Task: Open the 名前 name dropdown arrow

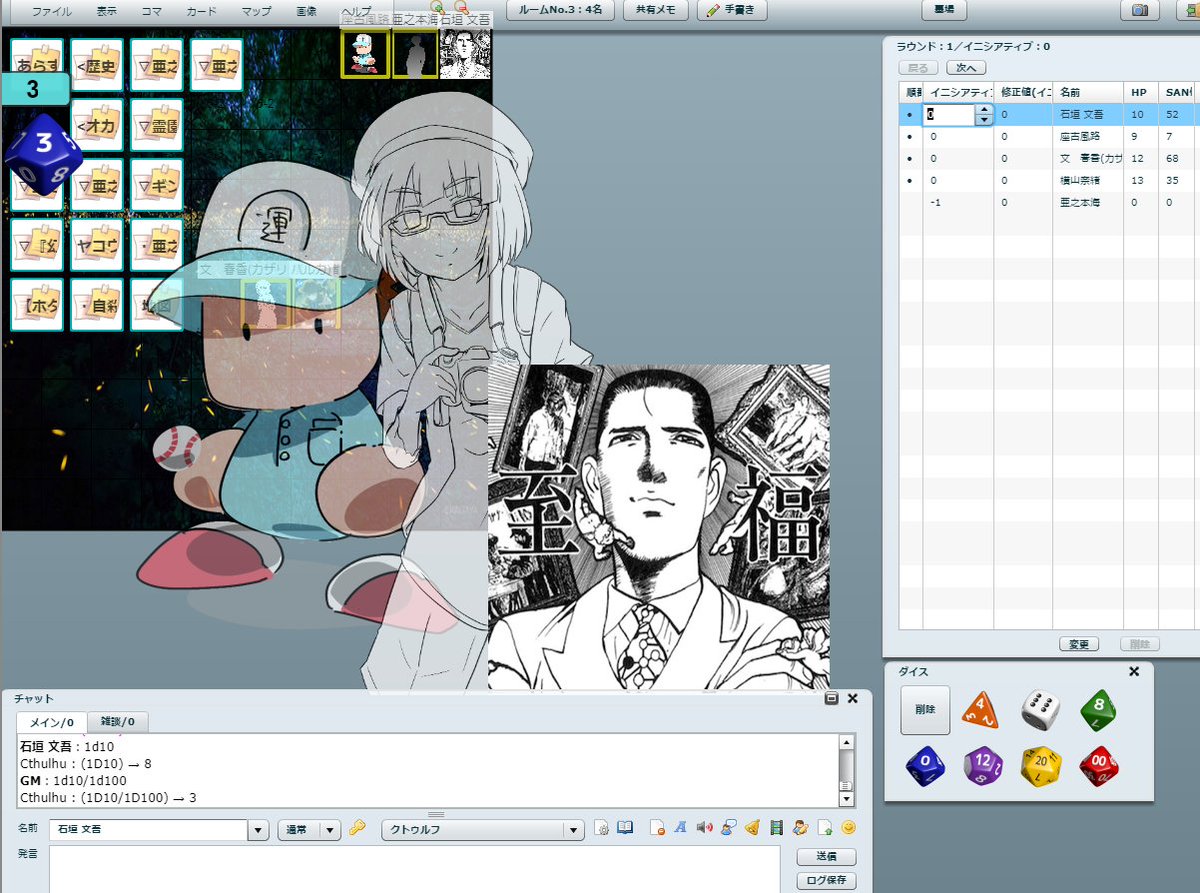Action: tap(258, 830)
